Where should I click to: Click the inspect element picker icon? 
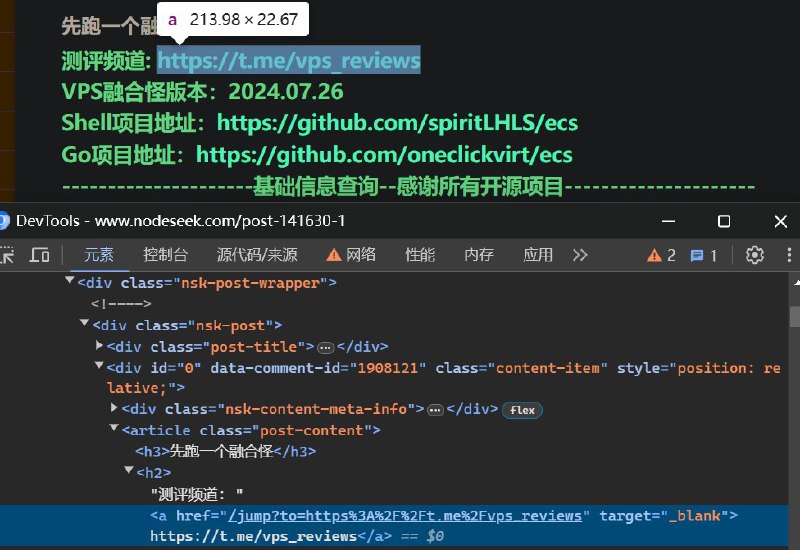pos(8,255)
